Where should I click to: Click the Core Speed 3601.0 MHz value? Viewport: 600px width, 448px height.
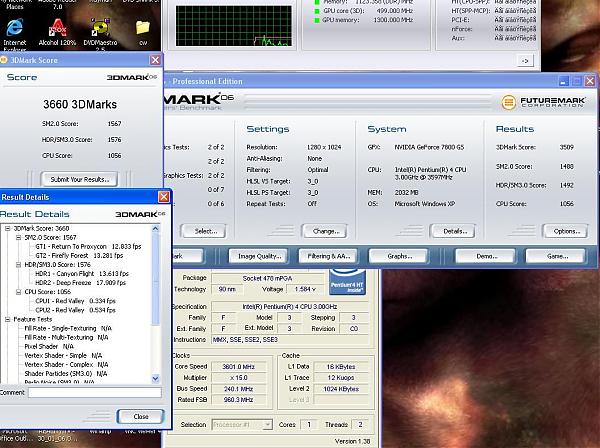tap(238, 367)
